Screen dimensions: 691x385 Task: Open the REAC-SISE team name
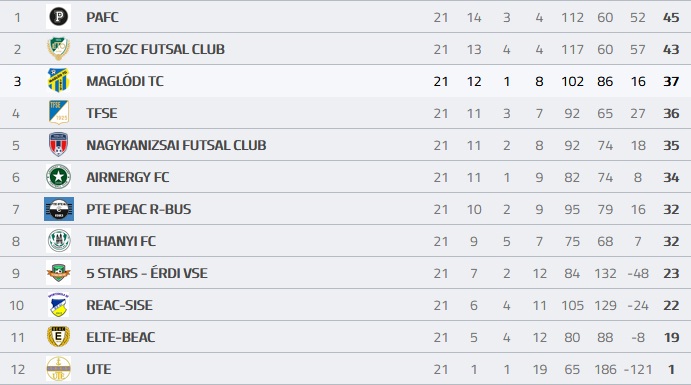click(x=119, y=305)
